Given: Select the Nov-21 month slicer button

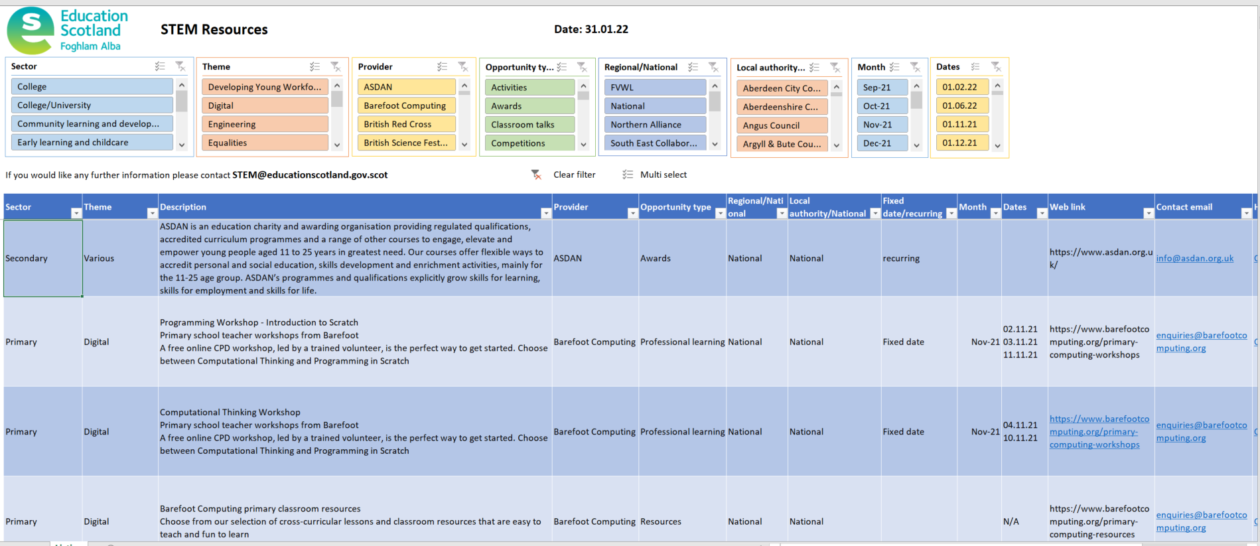Looking at the screenshot, I should [882, 124].
